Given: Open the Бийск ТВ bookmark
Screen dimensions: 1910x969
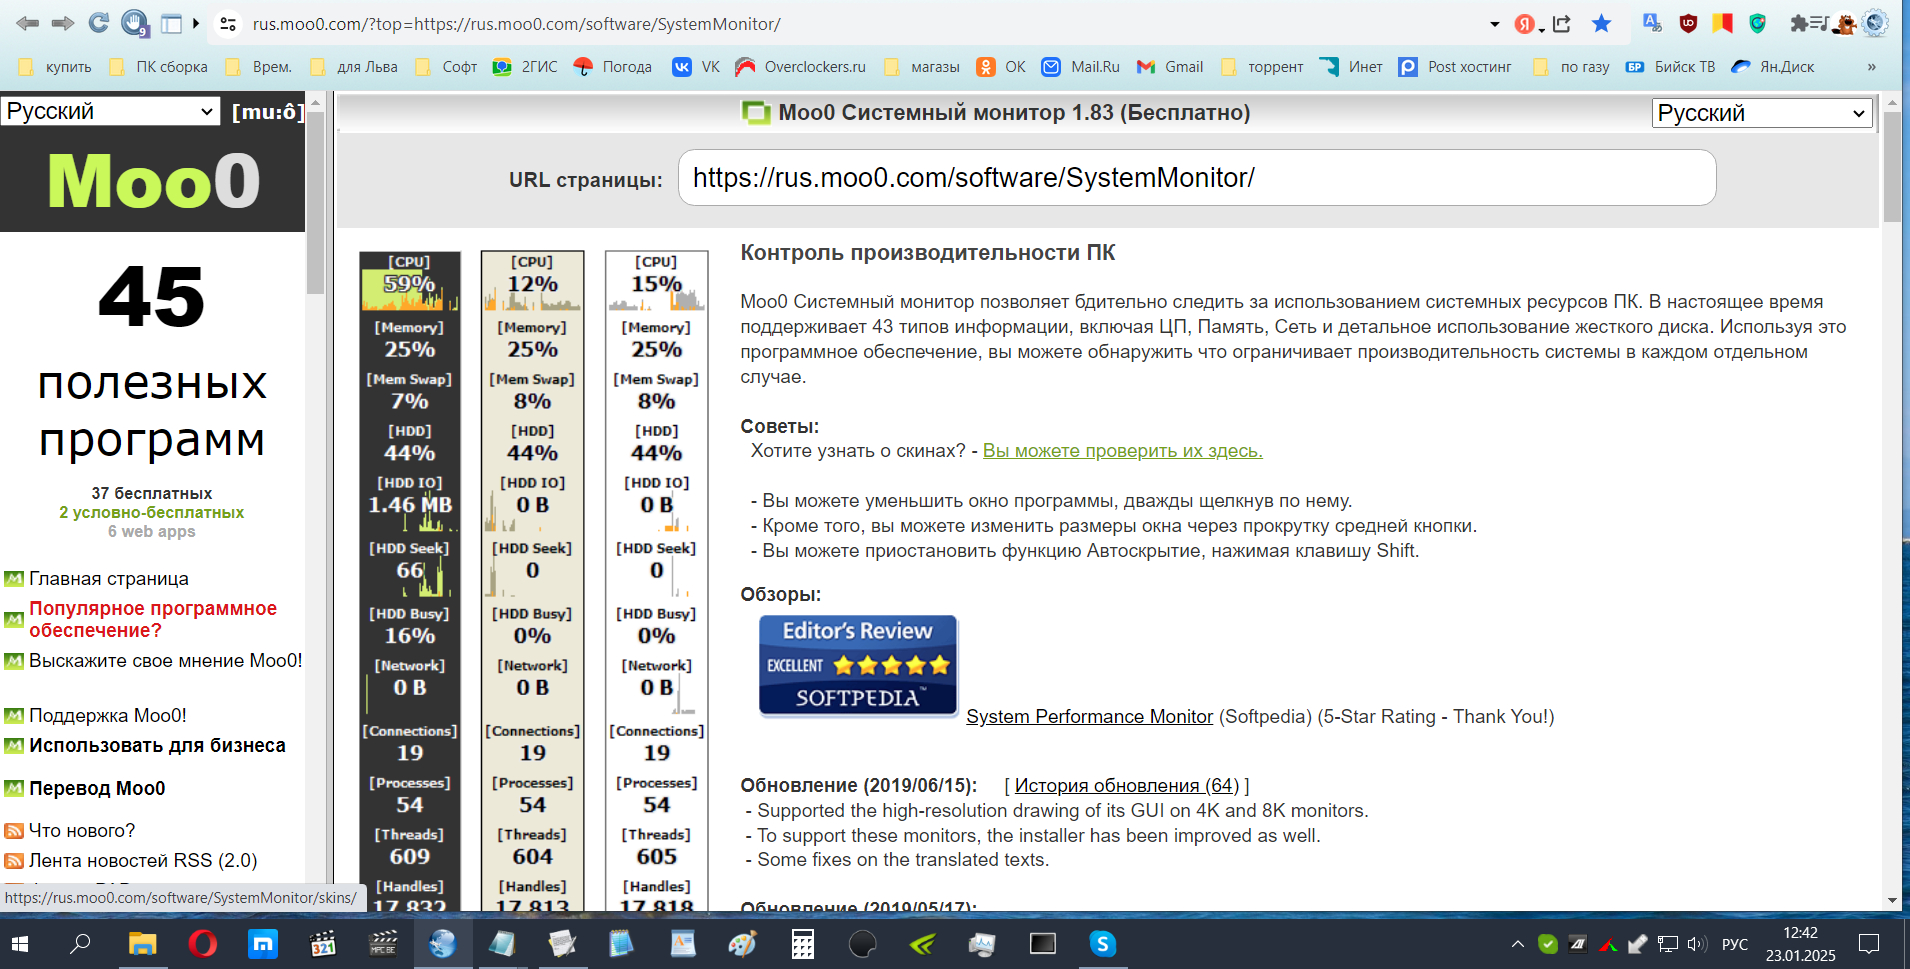Looking at the screenshot, I should [x=1669, y=67].
